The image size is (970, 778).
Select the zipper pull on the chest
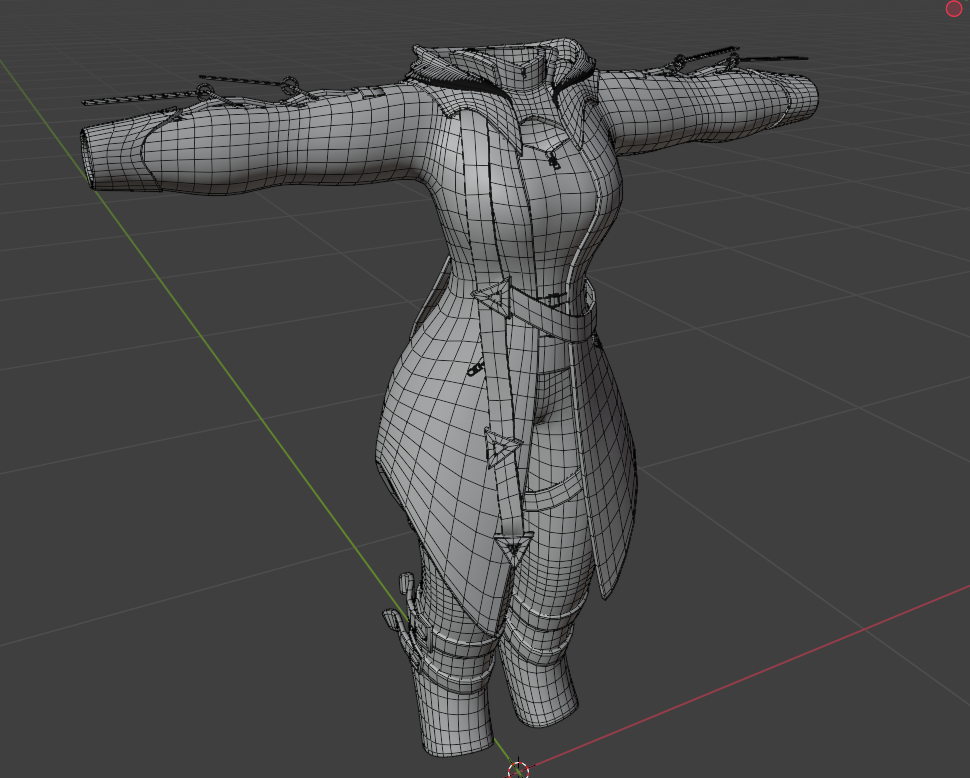click(552, 161)
